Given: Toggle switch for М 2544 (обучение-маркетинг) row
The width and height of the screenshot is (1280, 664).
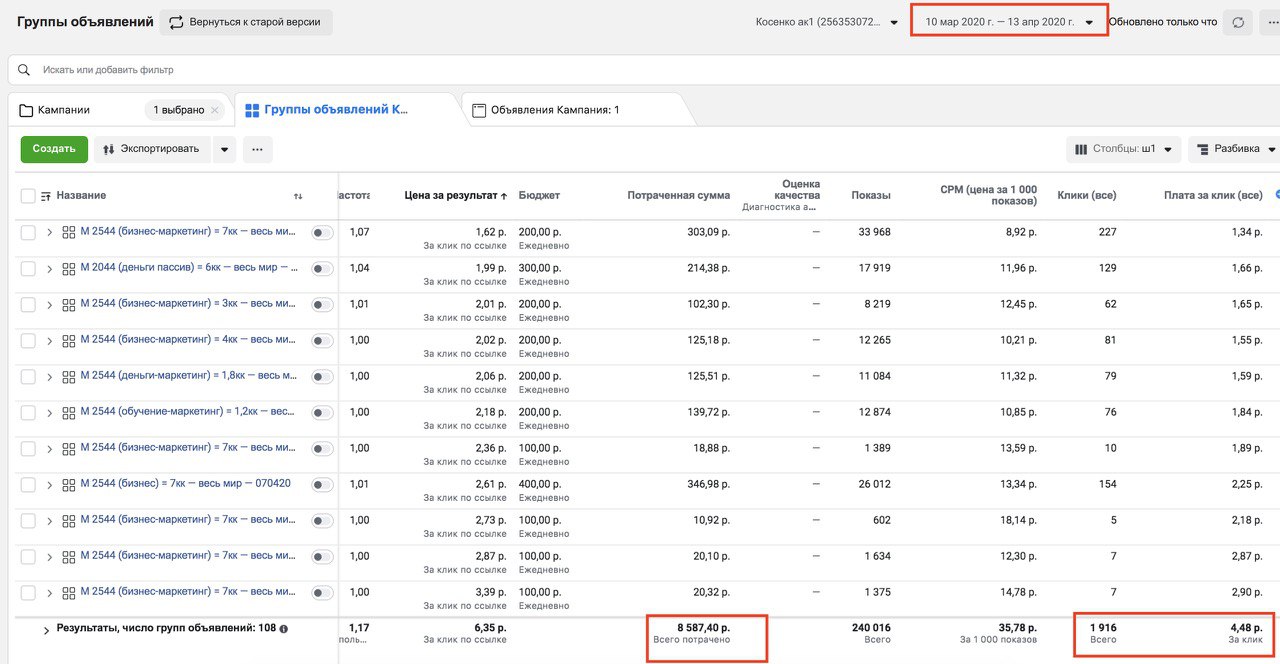Looking at the screenshot, I should pyautogui.click(x=322, y=413).
